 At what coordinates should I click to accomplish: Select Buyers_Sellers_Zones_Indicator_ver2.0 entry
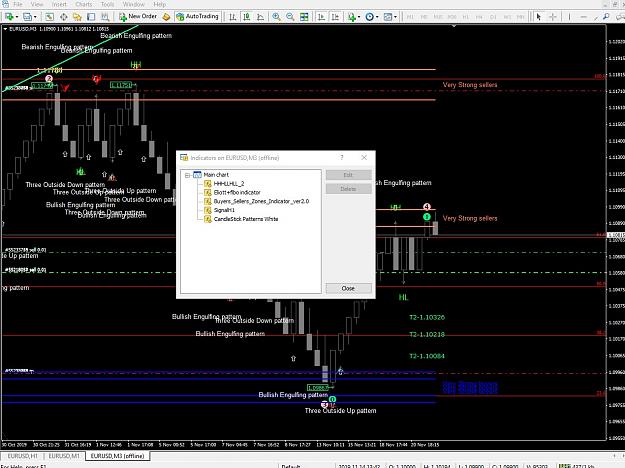coord(261,201)
